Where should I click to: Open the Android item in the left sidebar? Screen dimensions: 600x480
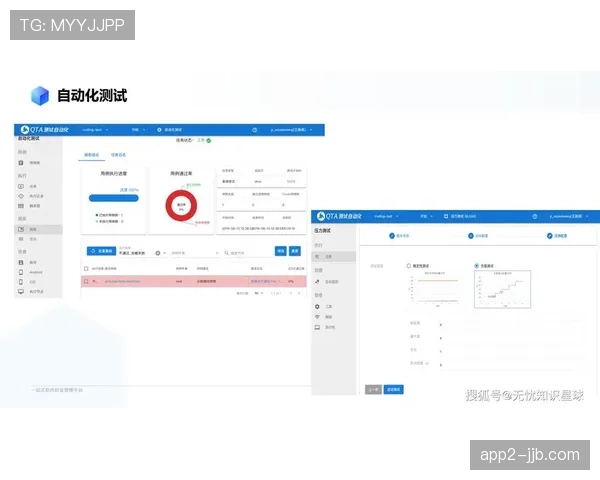[33, 272]
